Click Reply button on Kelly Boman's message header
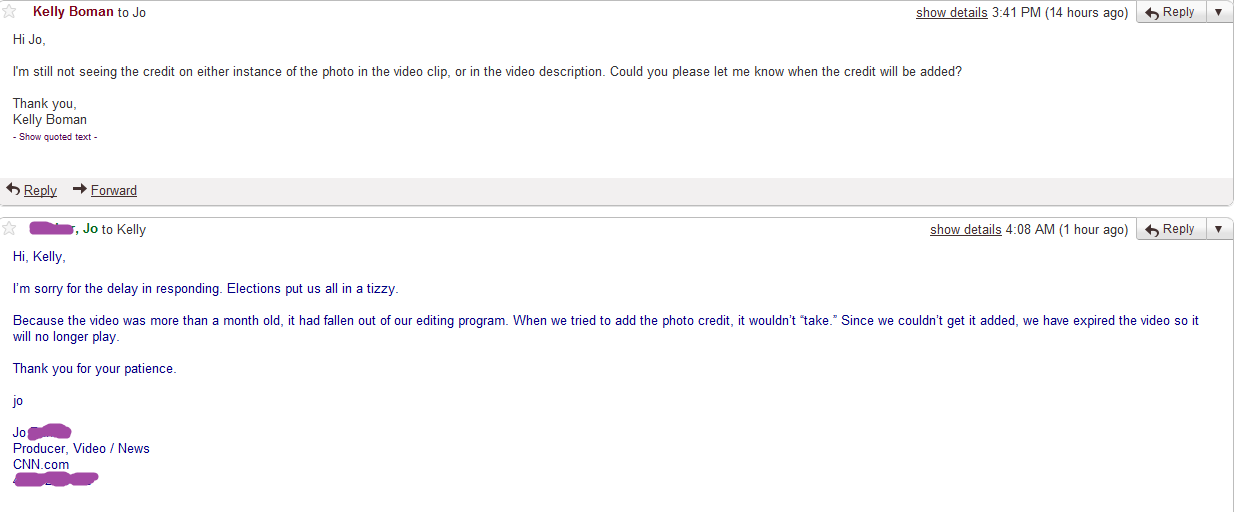This screenshot has width=1234, height=512. pyautogui.click(x=1170, y=12)
